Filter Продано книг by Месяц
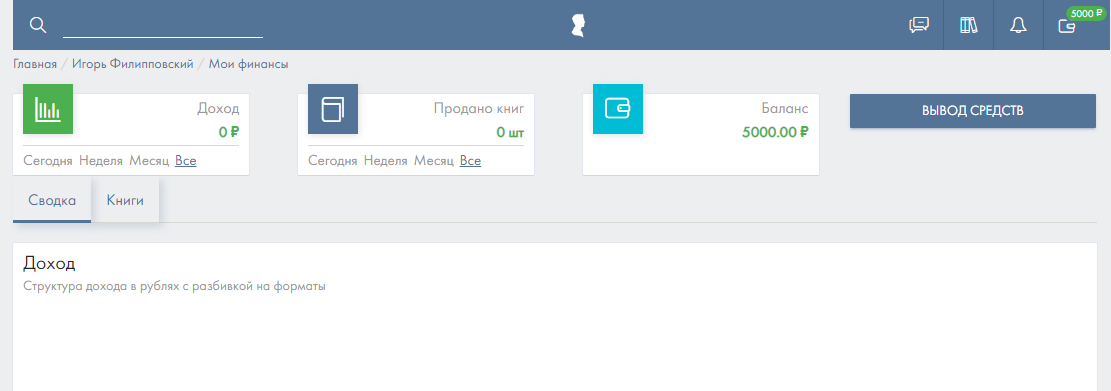The height and width of the screenshot is (391, 1111). pos(434,161)
